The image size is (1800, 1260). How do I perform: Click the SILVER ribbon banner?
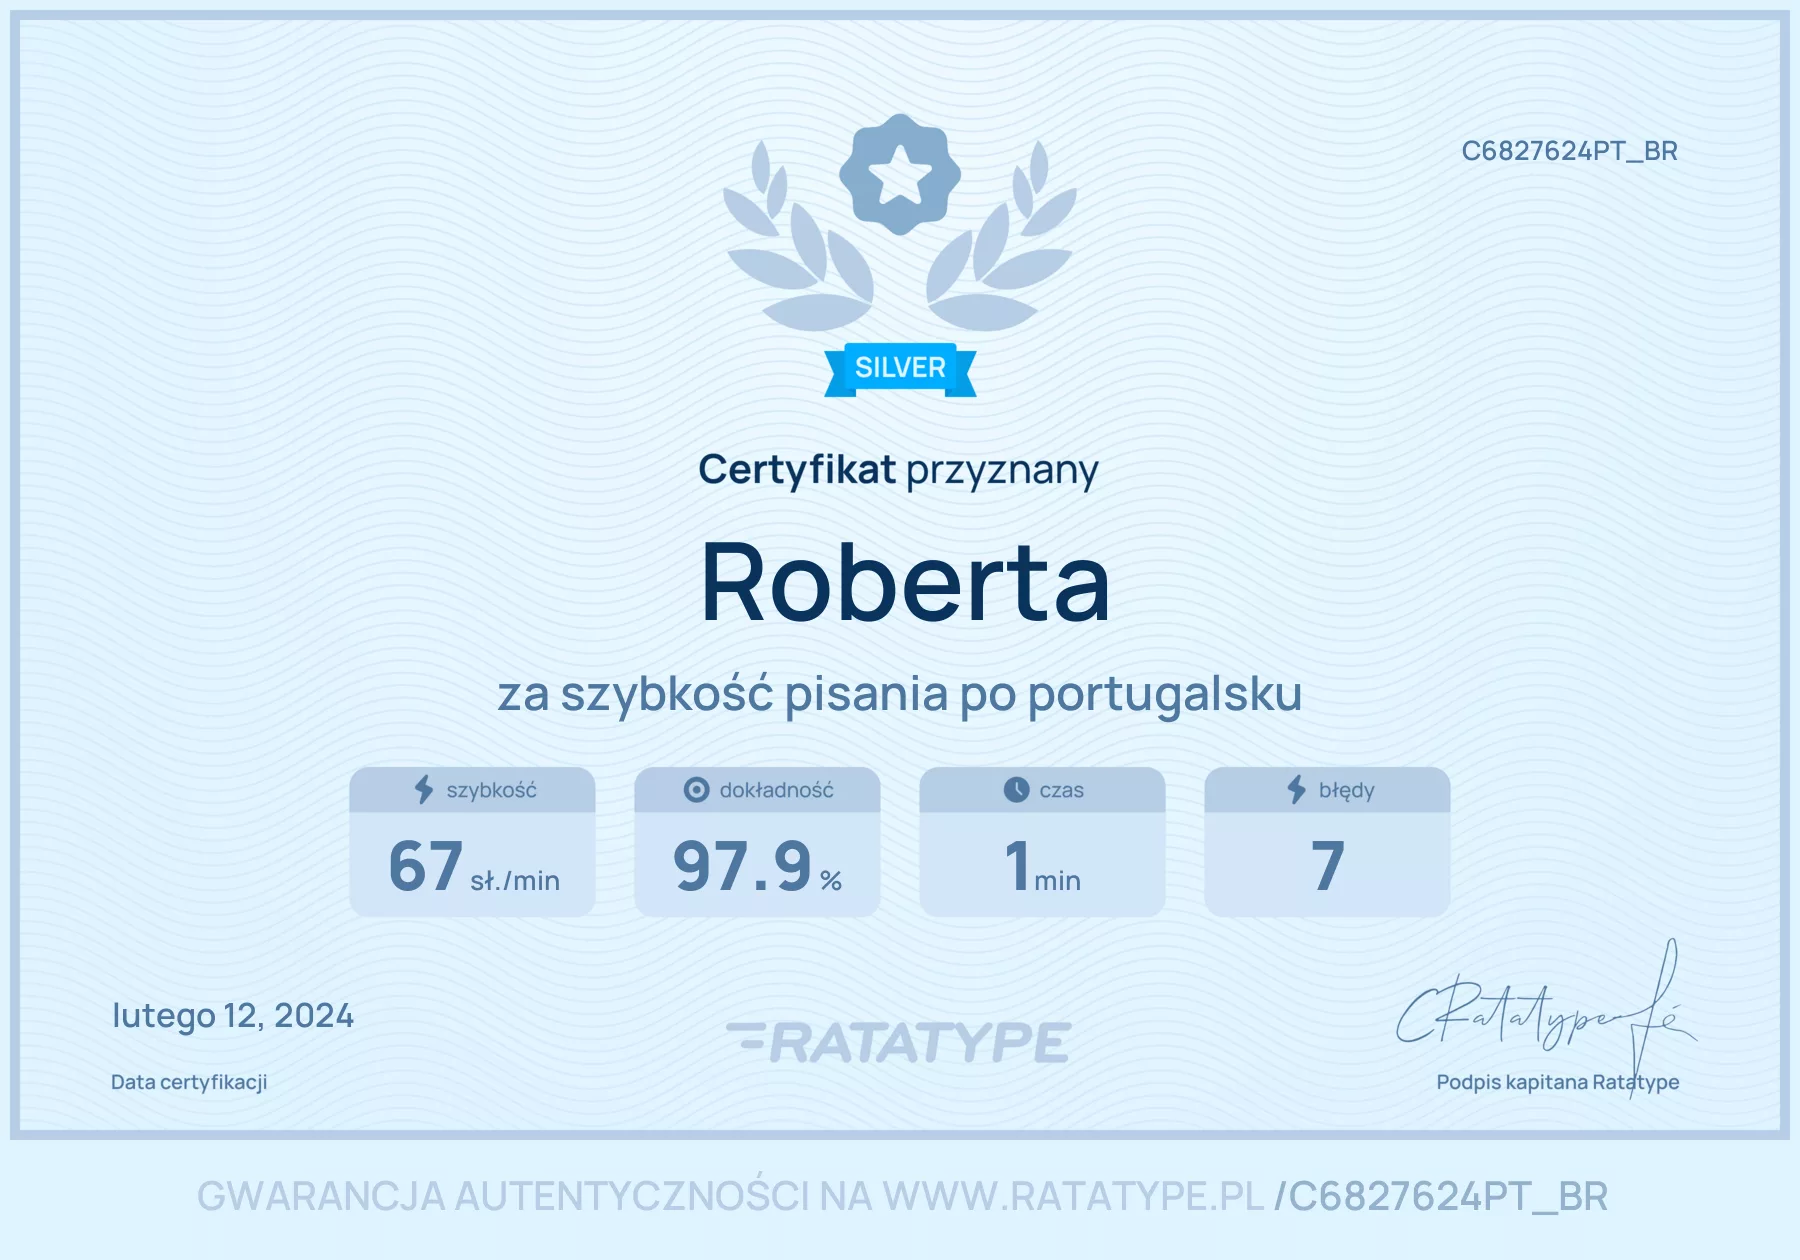pos(900,369)
